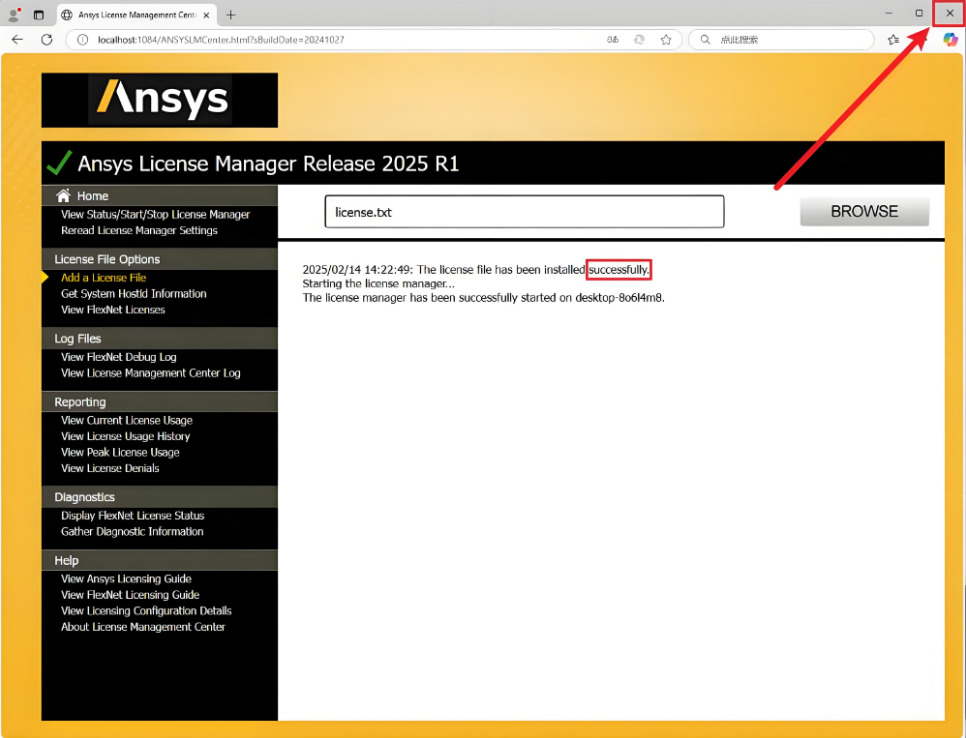Click the browser back arrow
966x738 pixels.
pyautogui.click(x=17, y=39)
